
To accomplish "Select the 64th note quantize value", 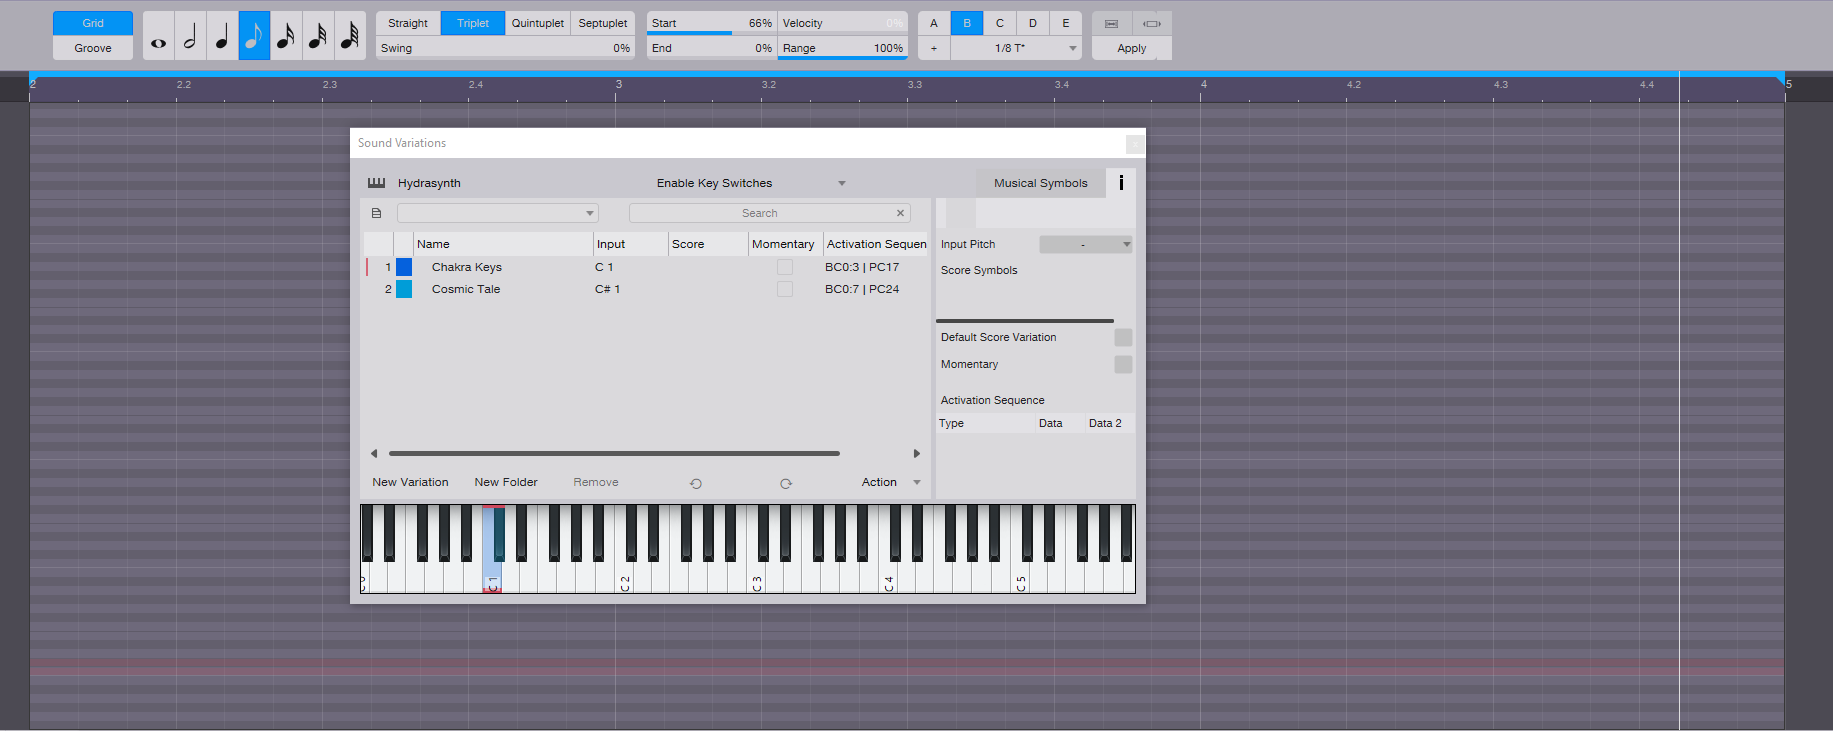I will point(350,36).
